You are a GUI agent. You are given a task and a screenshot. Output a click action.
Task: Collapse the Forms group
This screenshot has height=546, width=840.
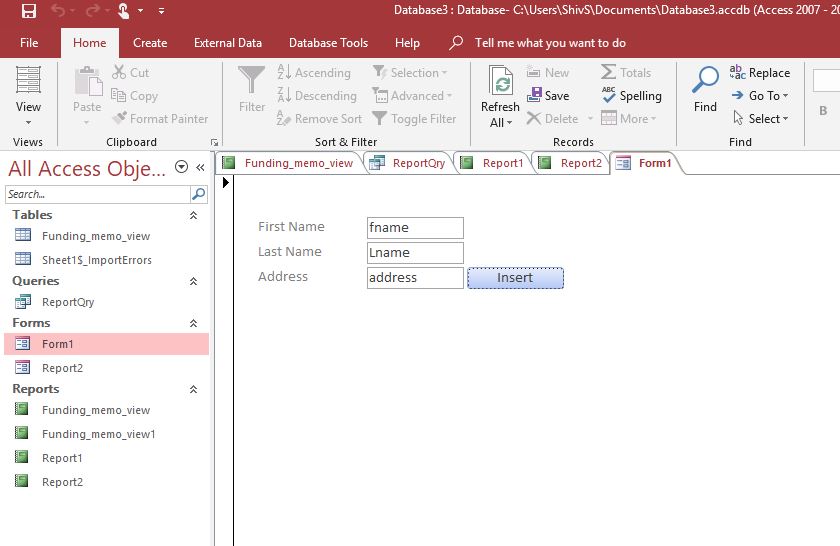pyautogui.click(x=193, y=323)
